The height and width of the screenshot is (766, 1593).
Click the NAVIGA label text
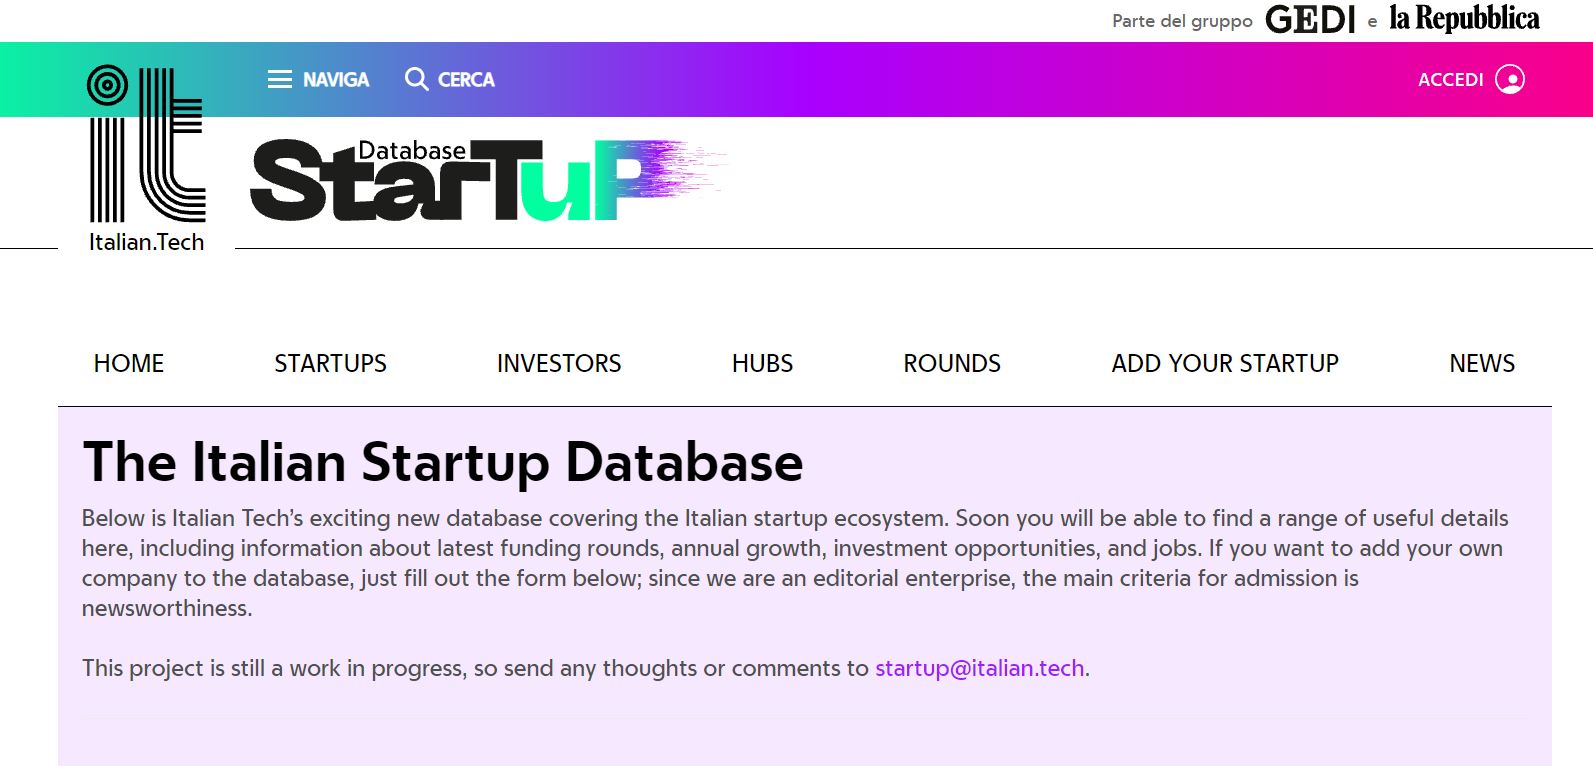336,79
